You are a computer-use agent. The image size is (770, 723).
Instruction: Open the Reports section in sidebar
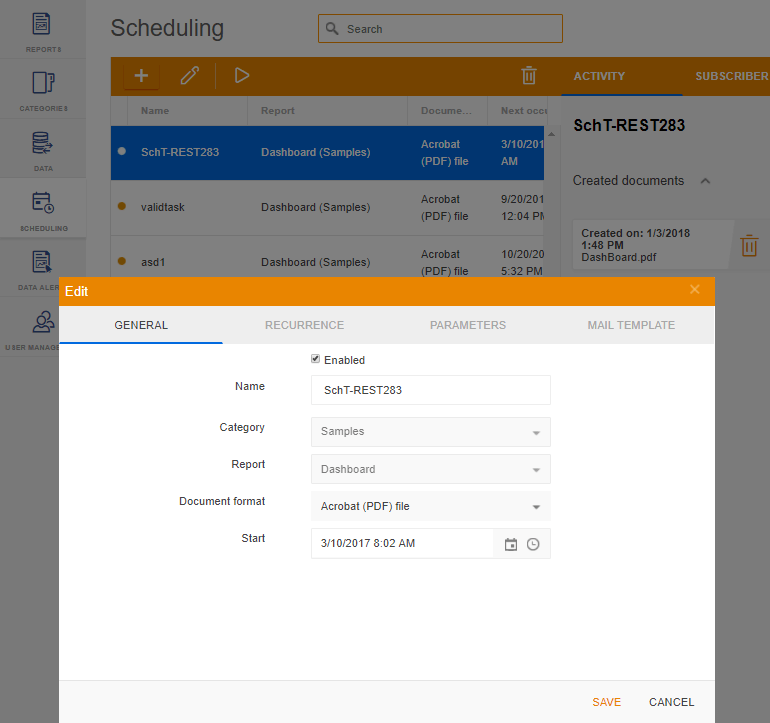43,30
